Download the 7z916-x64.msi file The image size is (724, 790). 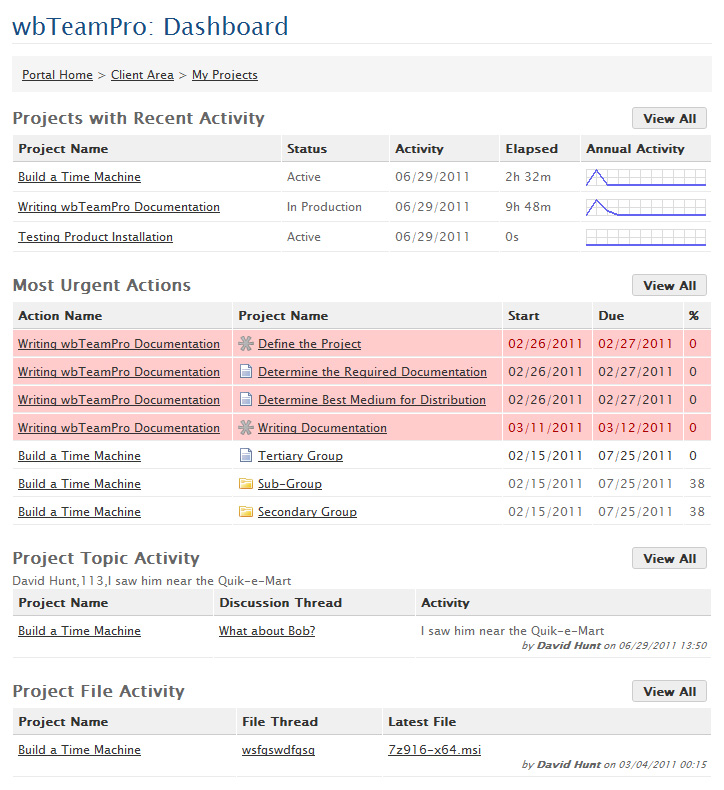pos(434,750)
